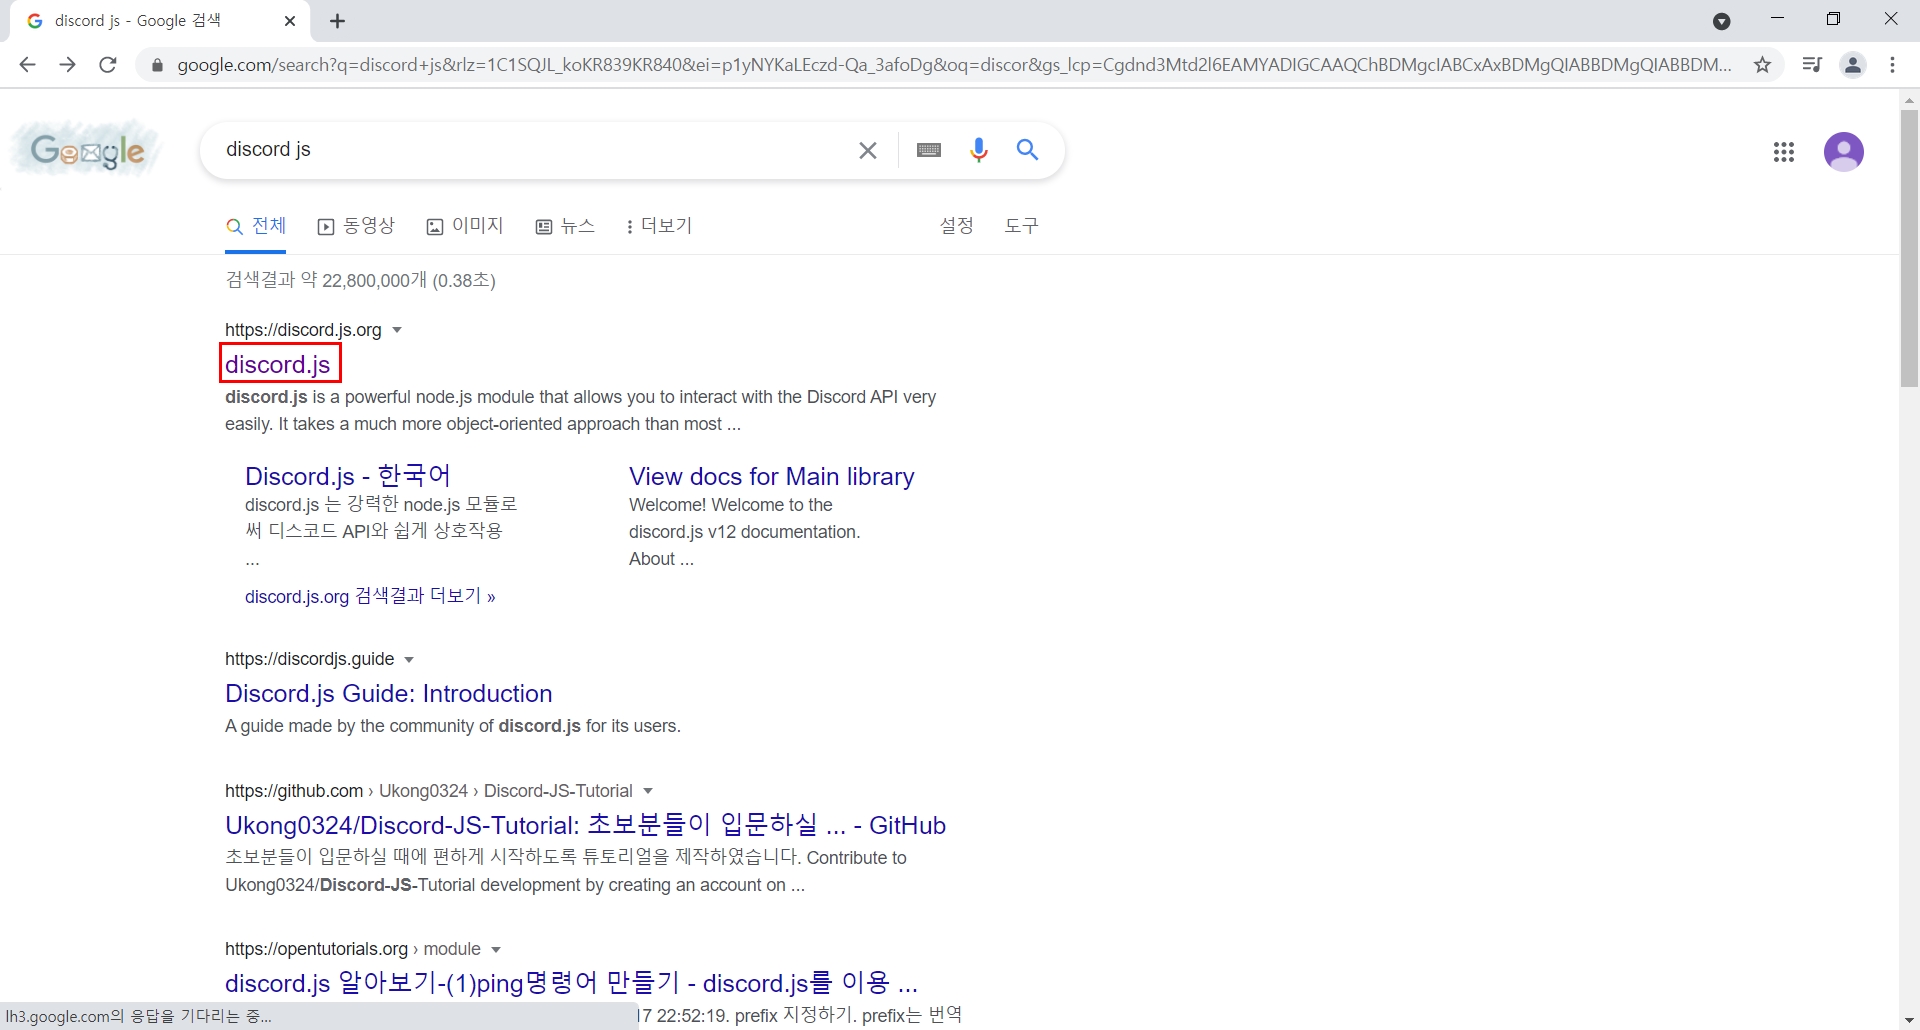Screen dimensions: 1920x1030
Task: Open the 도구 search tools
Action: (1021, 226)
